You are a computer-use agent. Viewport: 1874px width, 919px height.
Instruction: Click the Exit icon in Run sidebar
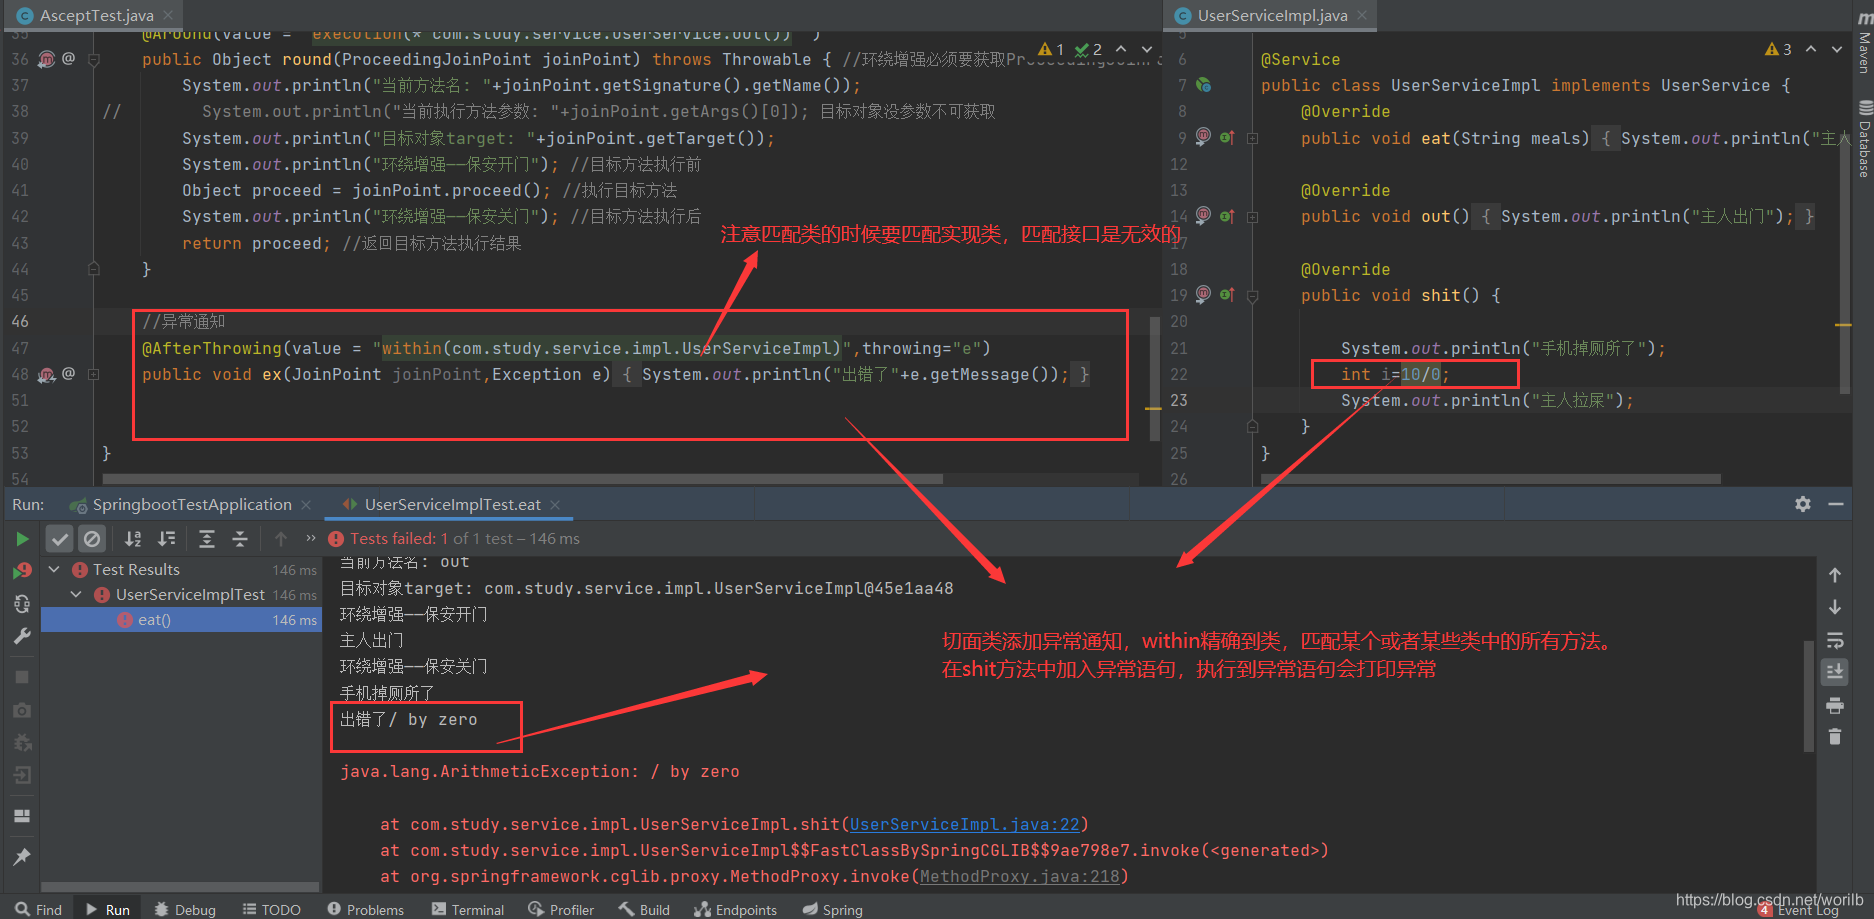tap(22, 775)
